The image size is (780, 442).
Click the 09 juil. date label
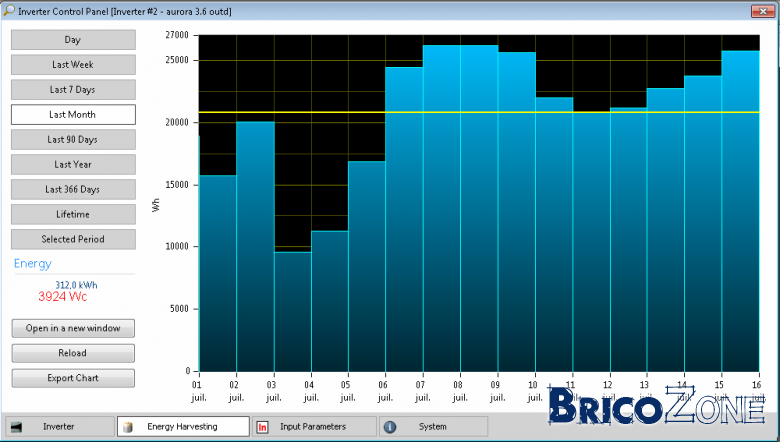(x=496, y=391)
